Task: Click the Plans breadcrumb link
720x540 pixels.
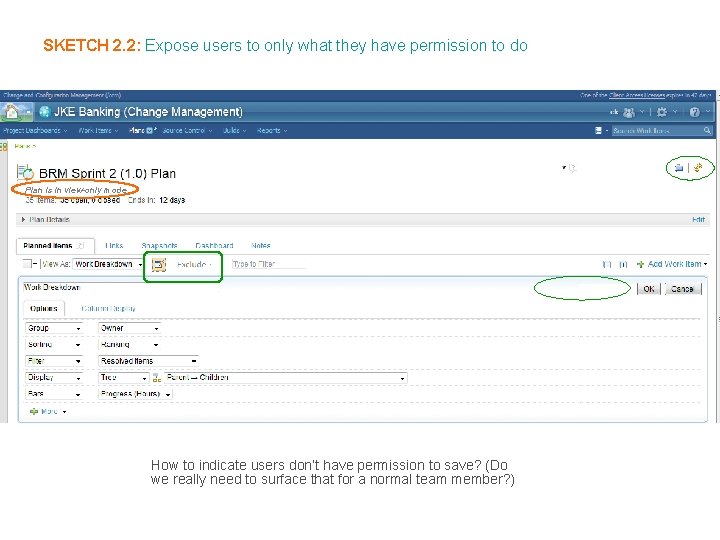Action: click(x=22, y=146)
